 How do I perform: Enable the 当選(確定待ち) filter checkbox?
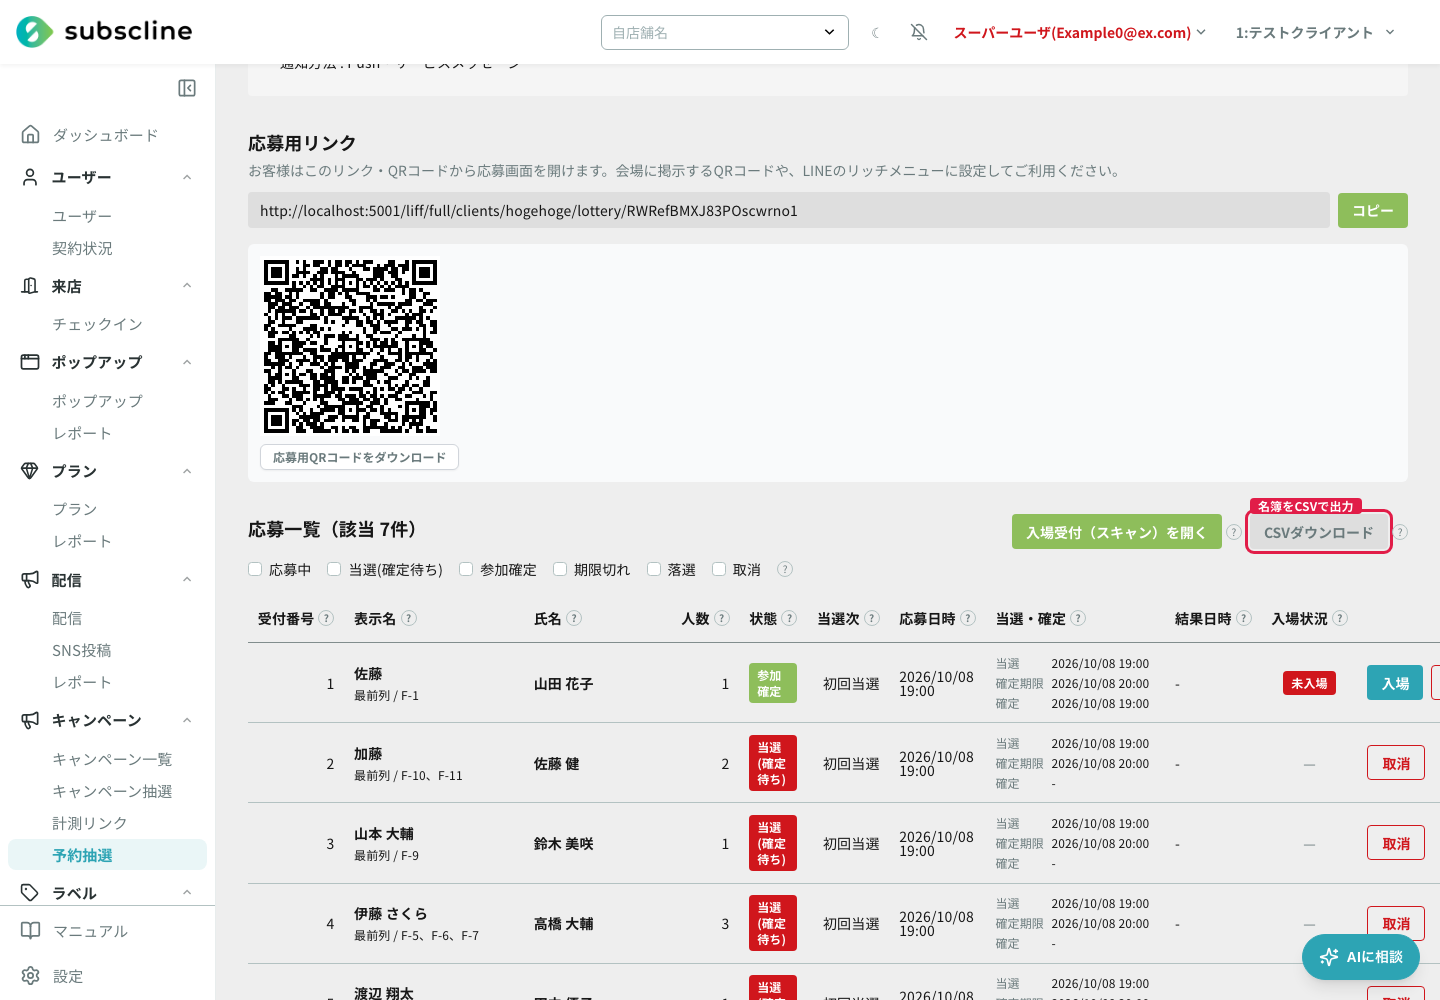334,569
